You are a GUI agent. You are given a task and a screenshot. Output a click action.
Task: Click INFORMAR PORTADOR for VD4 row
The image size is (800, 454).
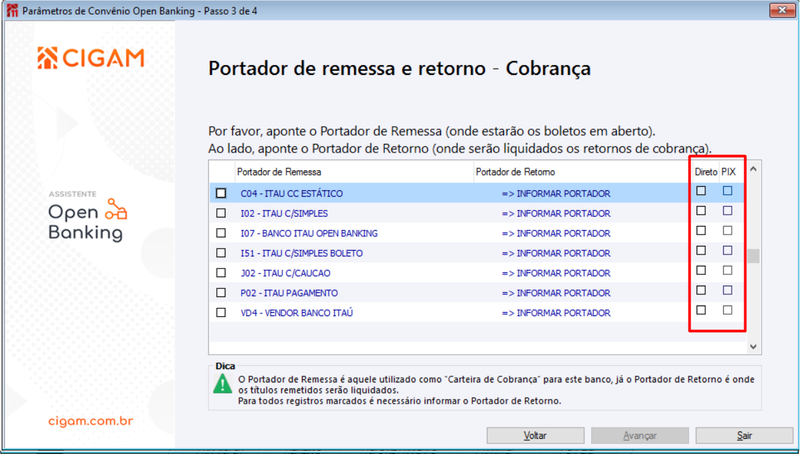(556, 313)
